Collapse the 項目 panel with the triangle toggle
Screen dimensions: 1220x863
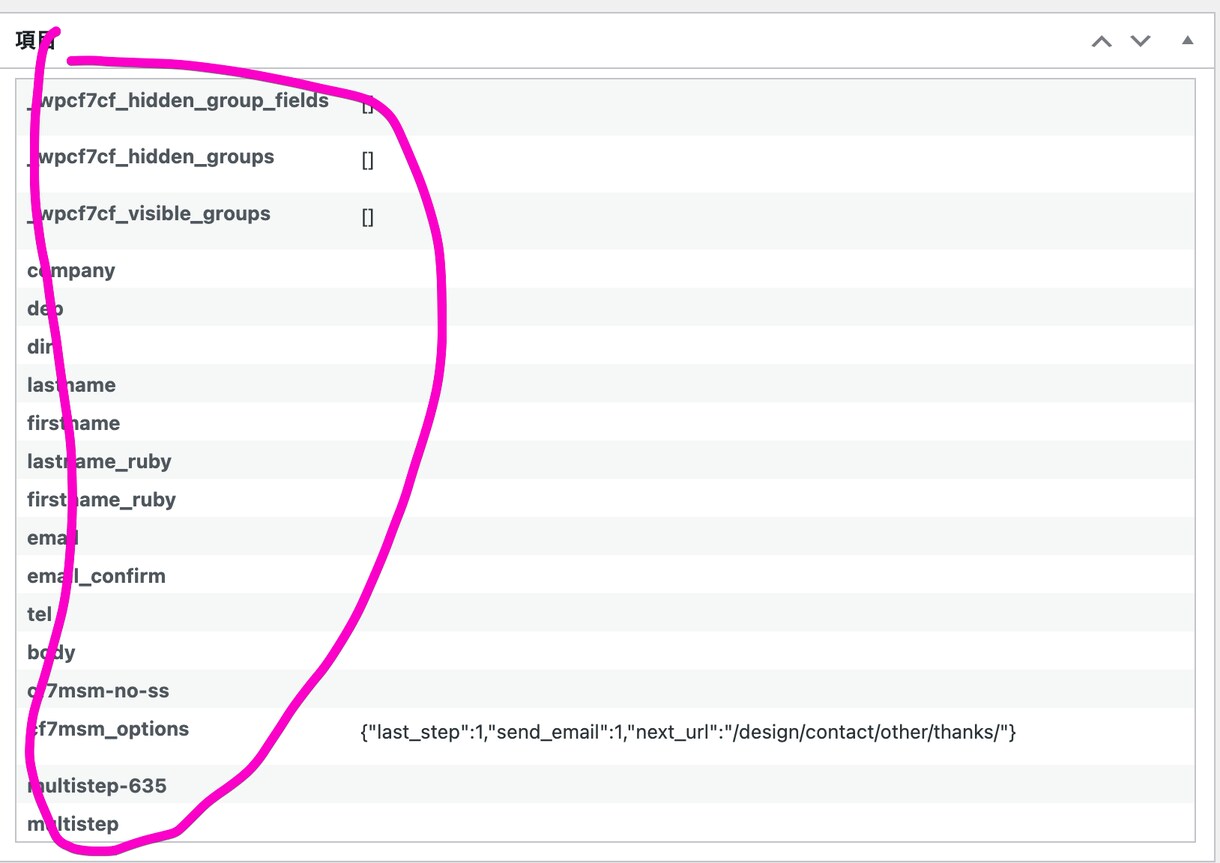point(1187,41)
